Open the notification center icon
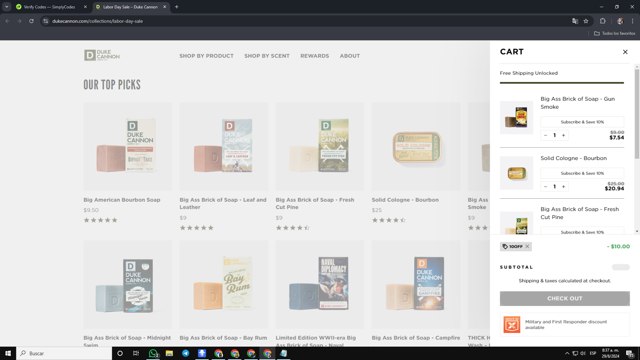 (x=630, y=353)
